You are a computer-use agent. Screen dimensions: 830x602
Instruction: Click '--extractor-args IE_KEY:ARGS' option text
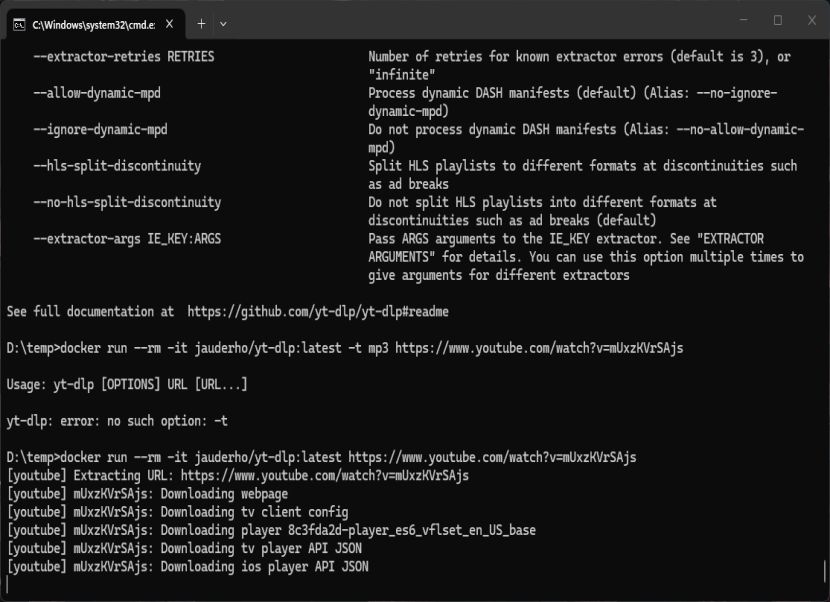click(x=127, y=239)
